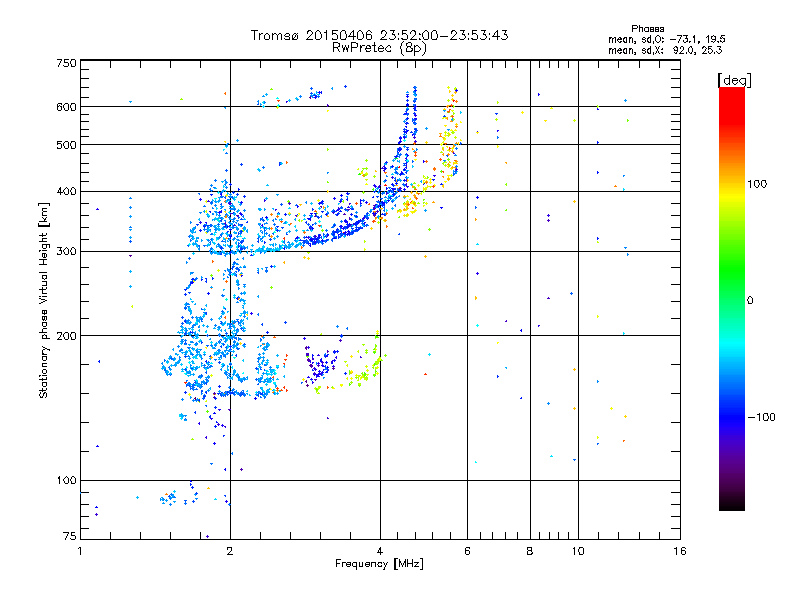The image size is (800, 600).
Task: Click the y-axis '750' tick label
Action: point(67,63)
